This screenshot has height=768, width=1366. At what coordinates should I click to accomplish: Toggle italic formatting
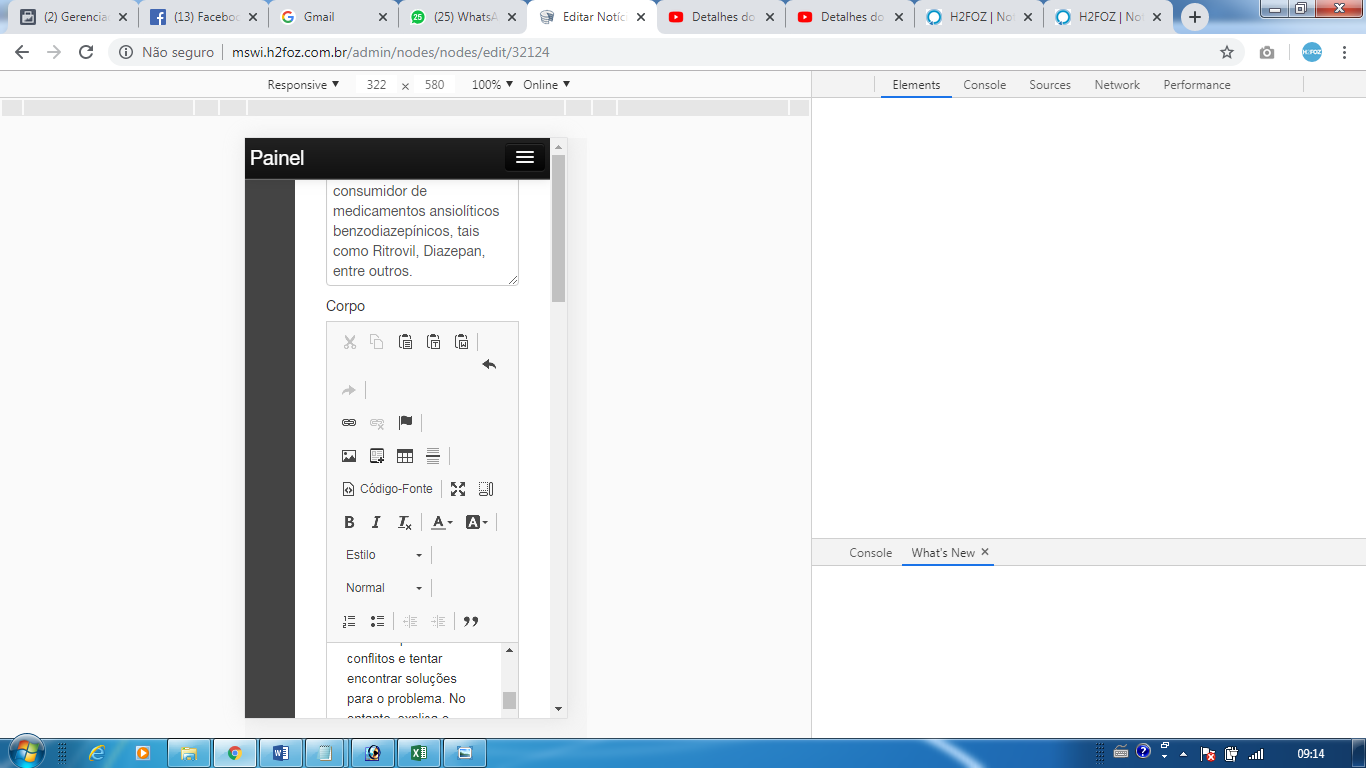pyautogui.click(x=376, y=522)
